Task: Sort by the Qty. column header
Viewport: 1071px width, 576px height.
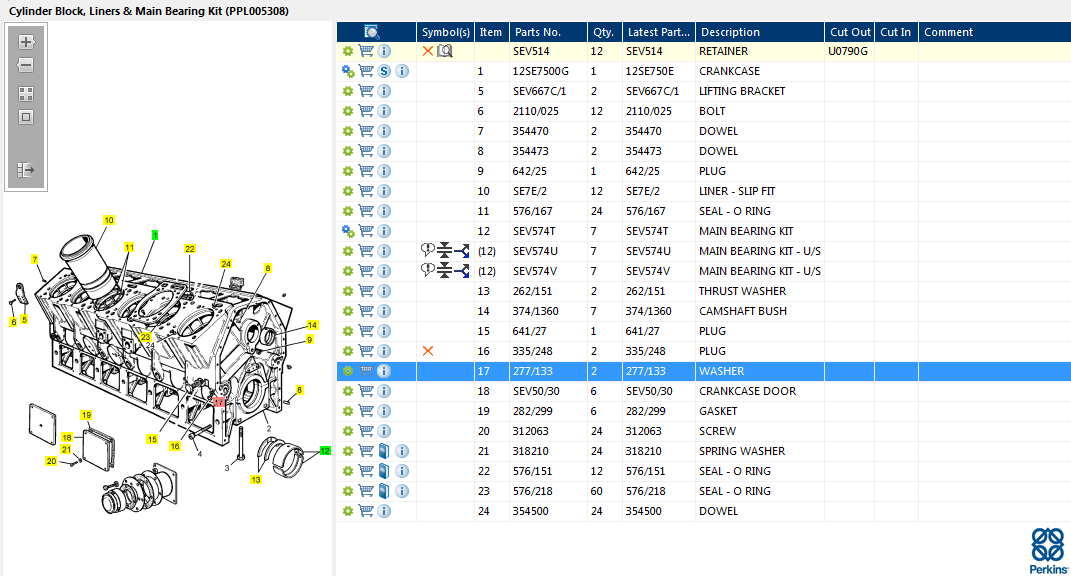Action: point(604,32)
